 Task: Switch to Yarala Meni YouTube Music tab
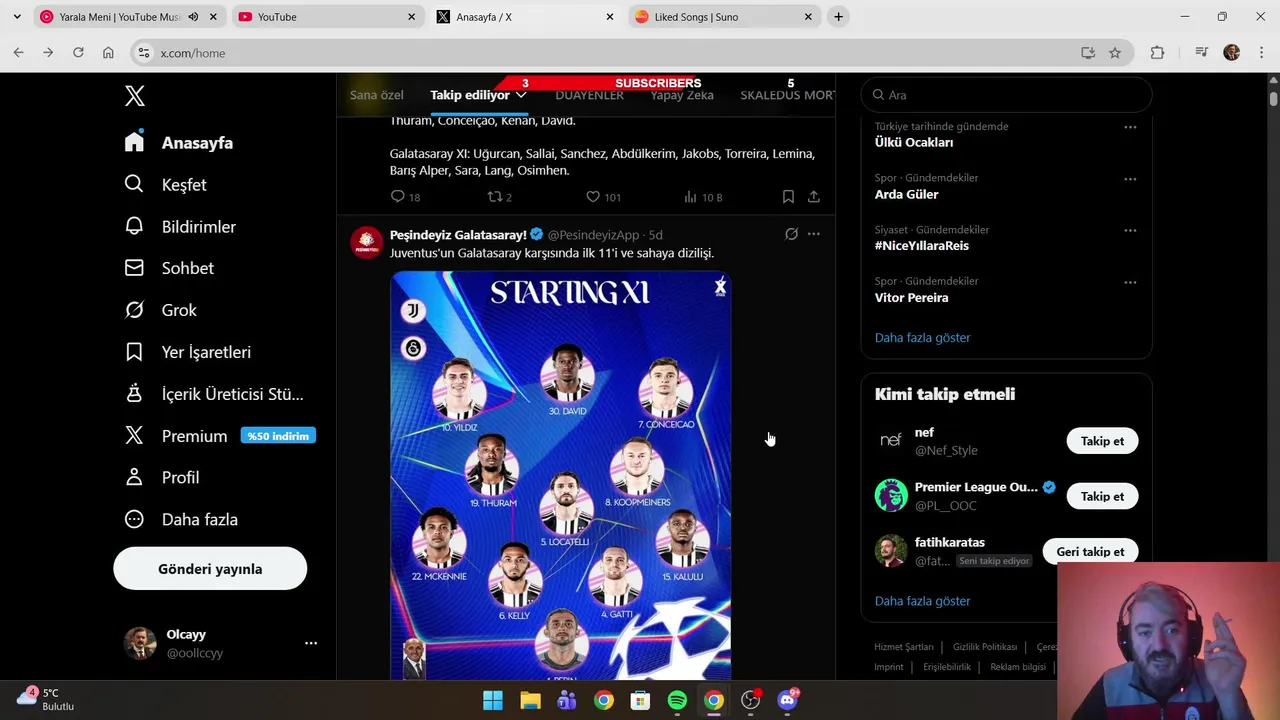[128, 17]
